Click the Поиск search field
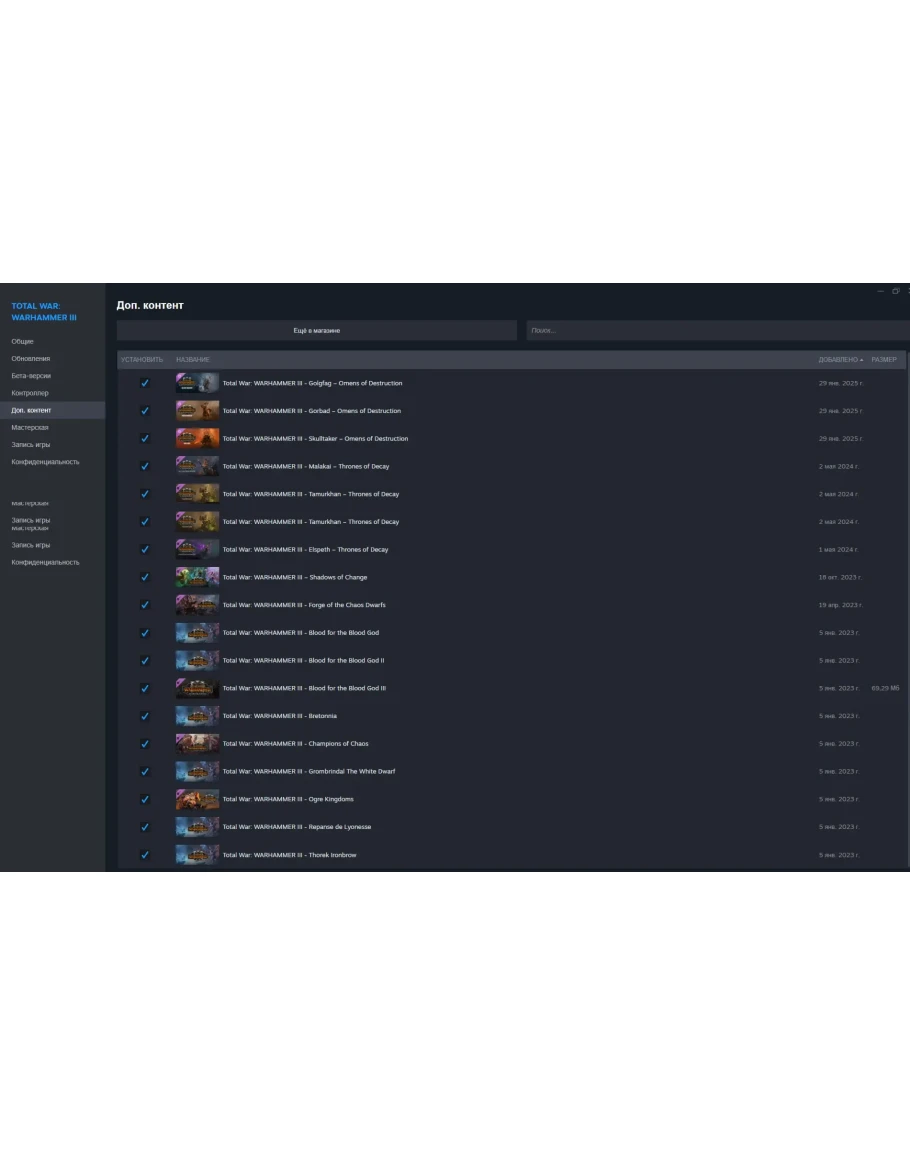This screenshot has width=910, height=1155. pos(716,330)
